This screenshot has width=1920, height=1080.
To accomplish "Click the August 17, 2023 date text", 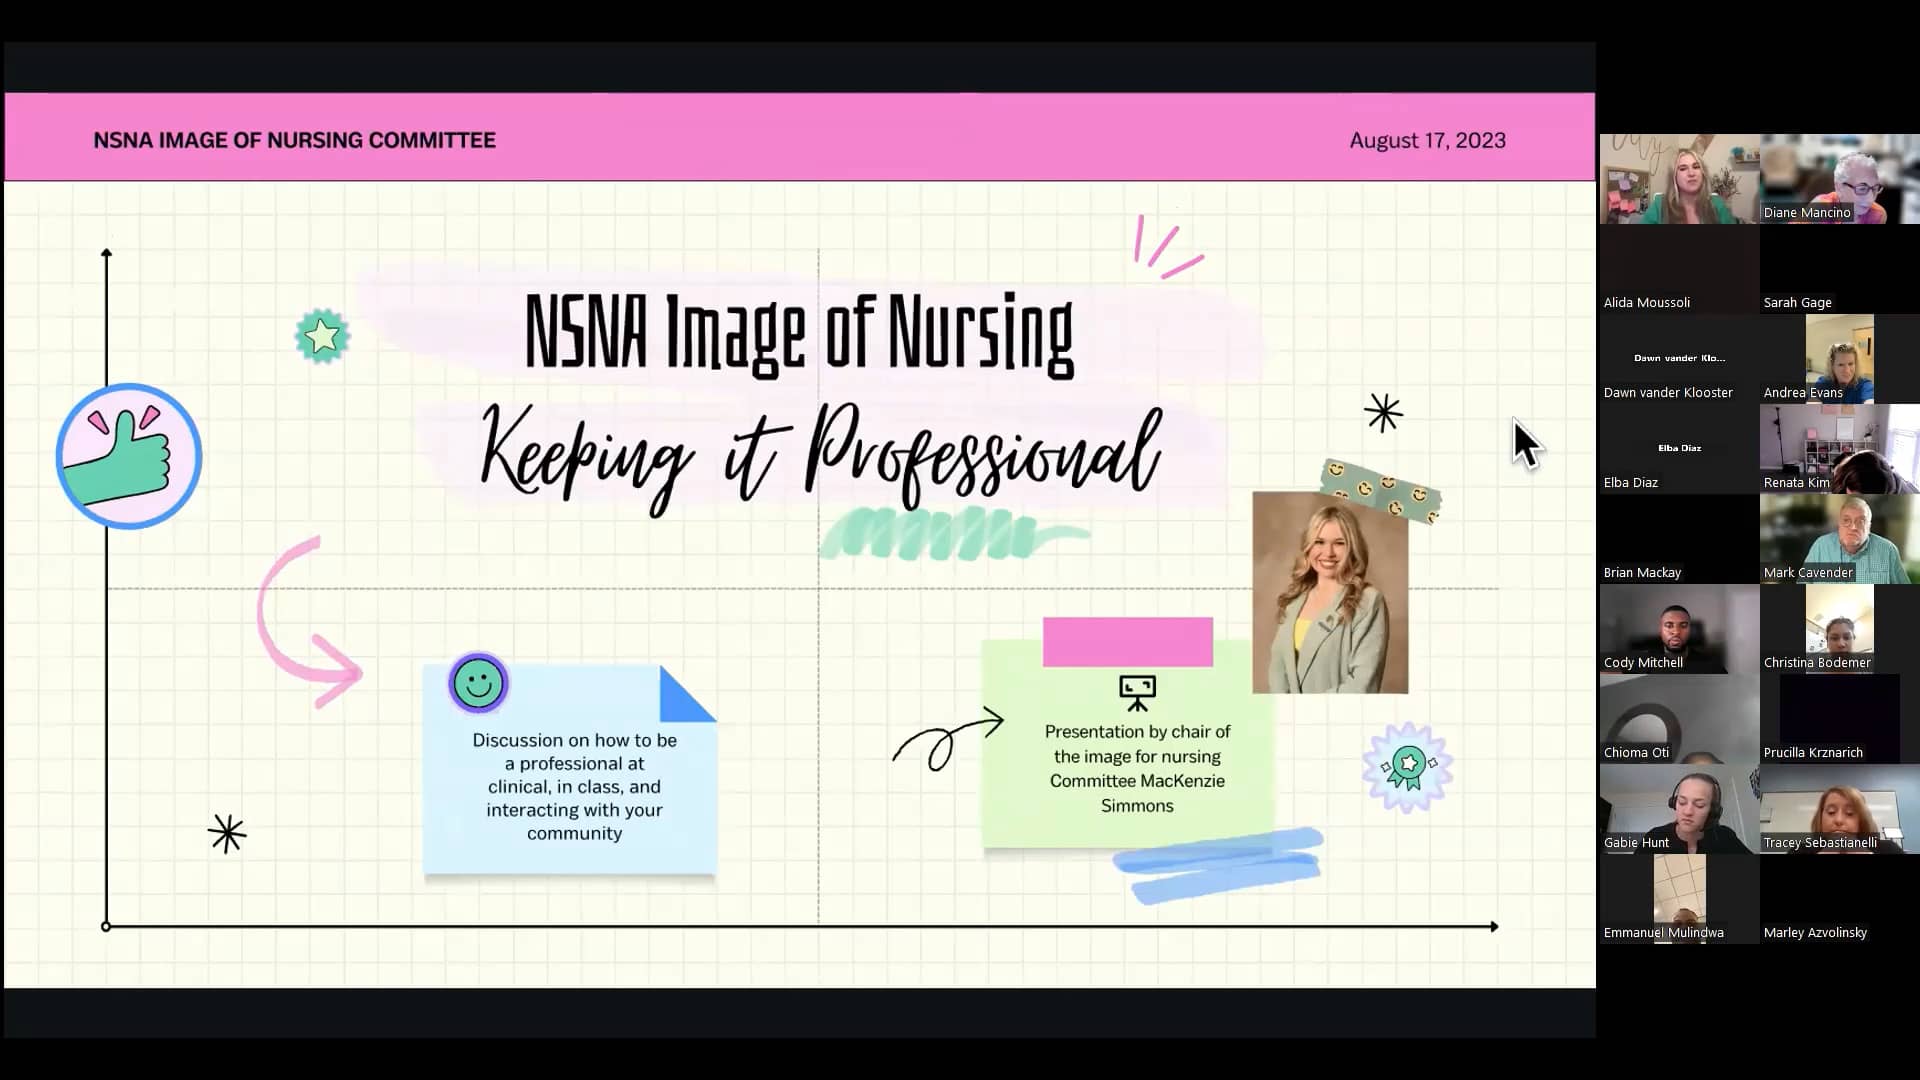I will (1427, 141).
